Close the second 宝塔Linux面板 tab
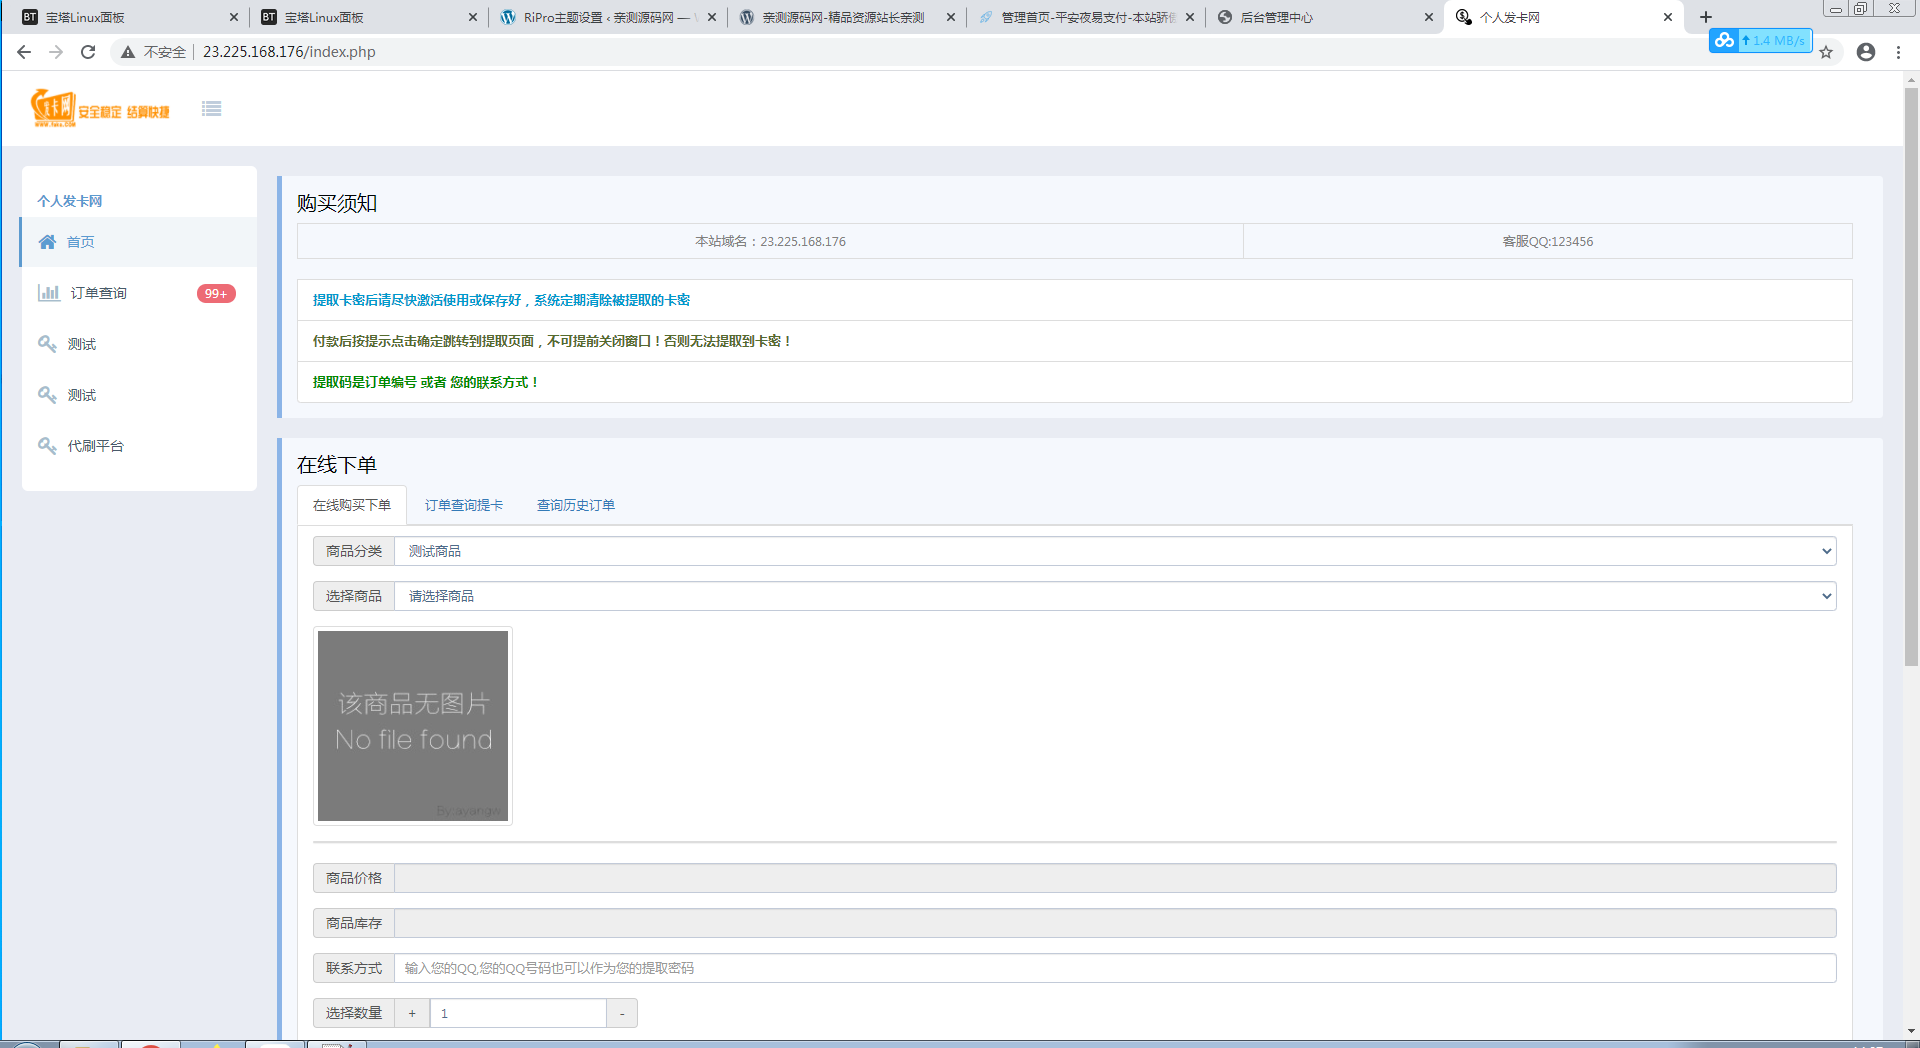 [x=473, y=17]
